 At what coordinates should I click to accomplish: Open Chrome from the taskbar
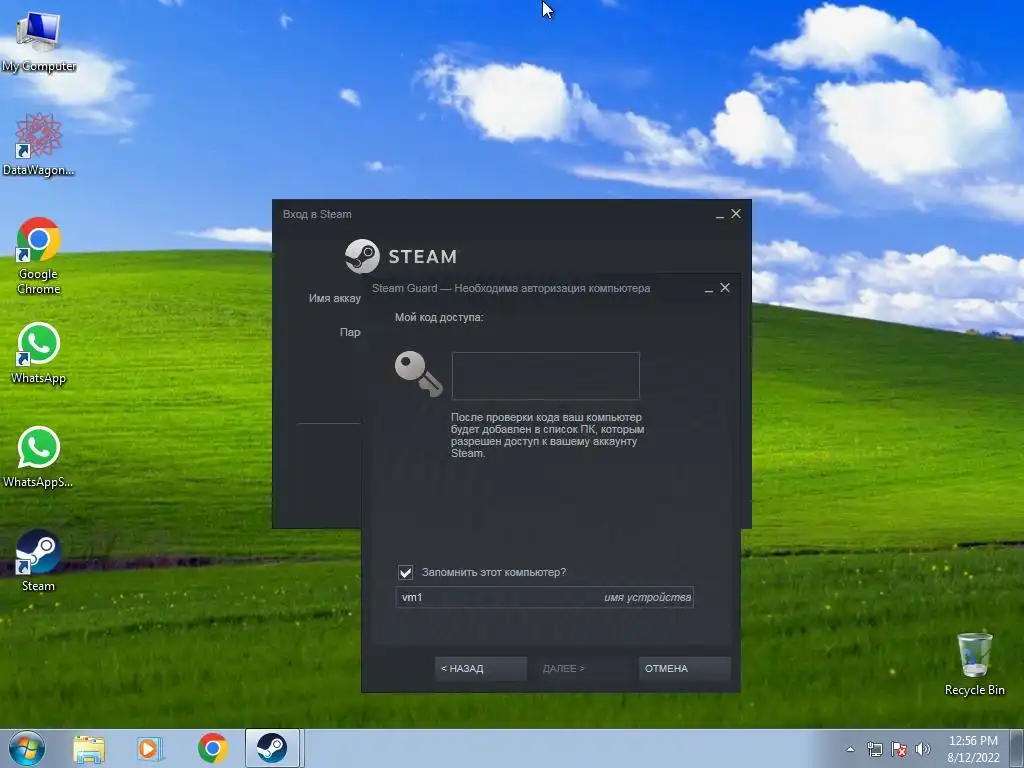[x=212, y=748]
